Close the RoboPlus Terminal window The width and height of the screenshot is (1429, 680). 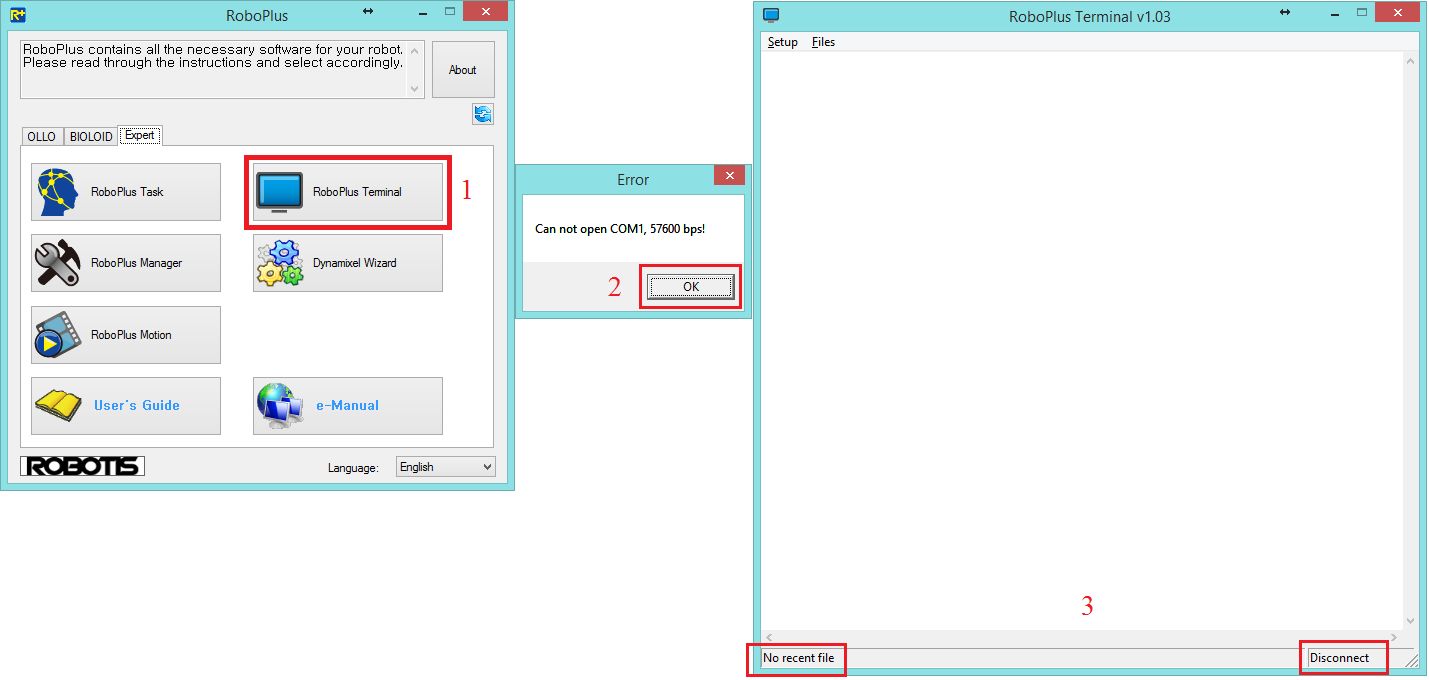click(x=1397, y=11)
